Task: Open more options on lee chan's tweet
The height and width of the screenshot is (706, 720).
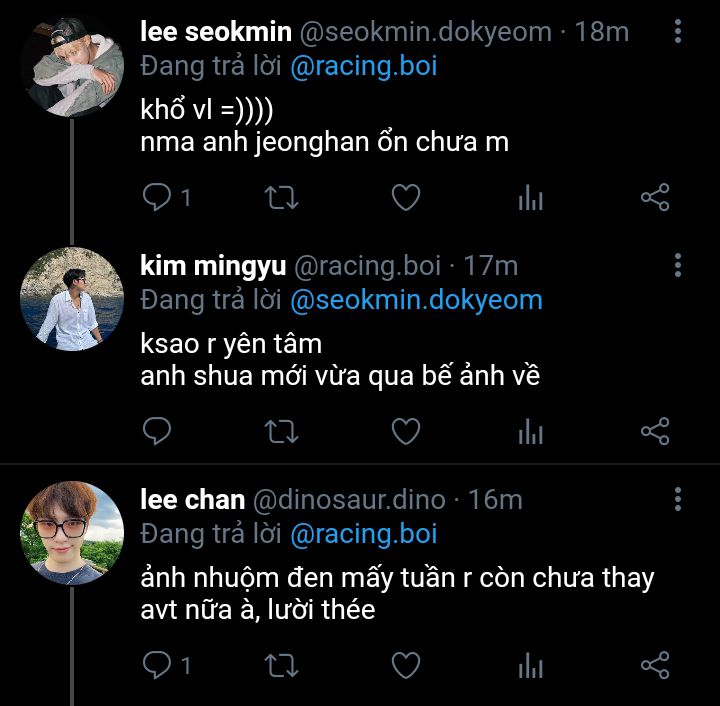Action: (x=678, y=499)
